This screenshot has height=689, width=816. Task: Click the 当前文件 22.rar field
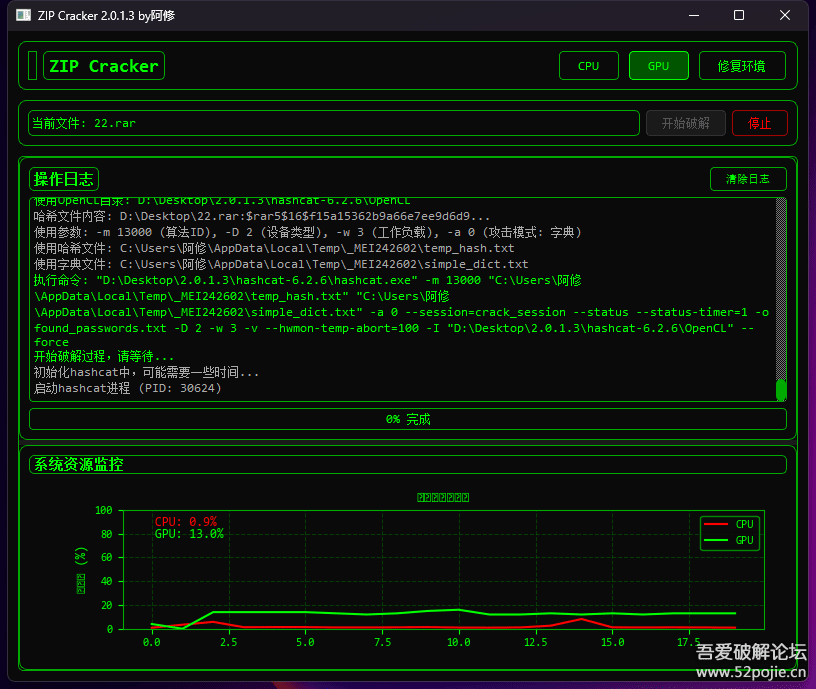click(333, 123)
